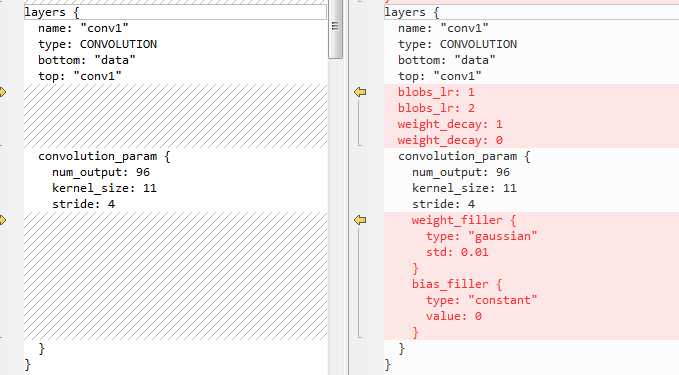The image size is (679, 375).
Task: Place cursor on right 'bottom: "data"' line
Action: pyautogui.click(x=447, y=60)
